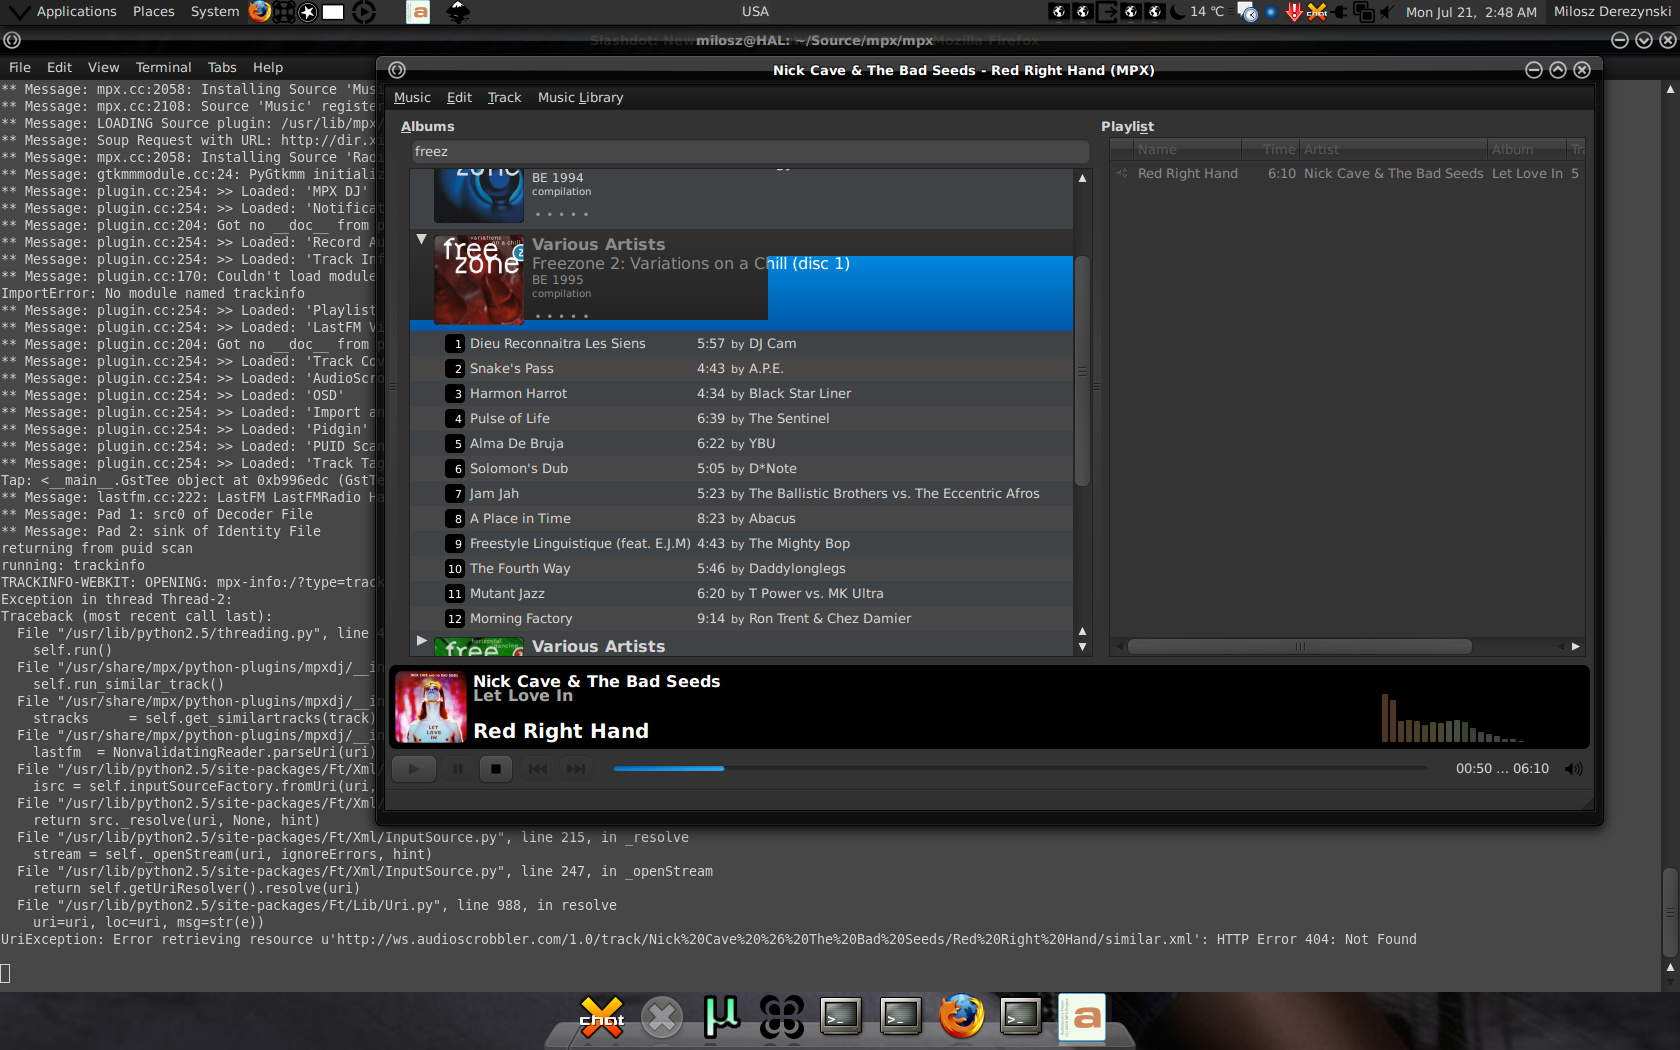Open the terminal's File menu
The height and width of the screenshot is (1050, 1680).
tap(20, 68)
